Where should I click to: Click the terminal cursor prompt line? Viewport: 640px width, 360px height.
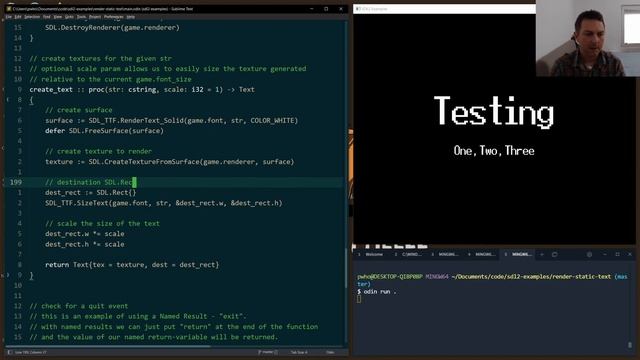[x=359, y=299]
